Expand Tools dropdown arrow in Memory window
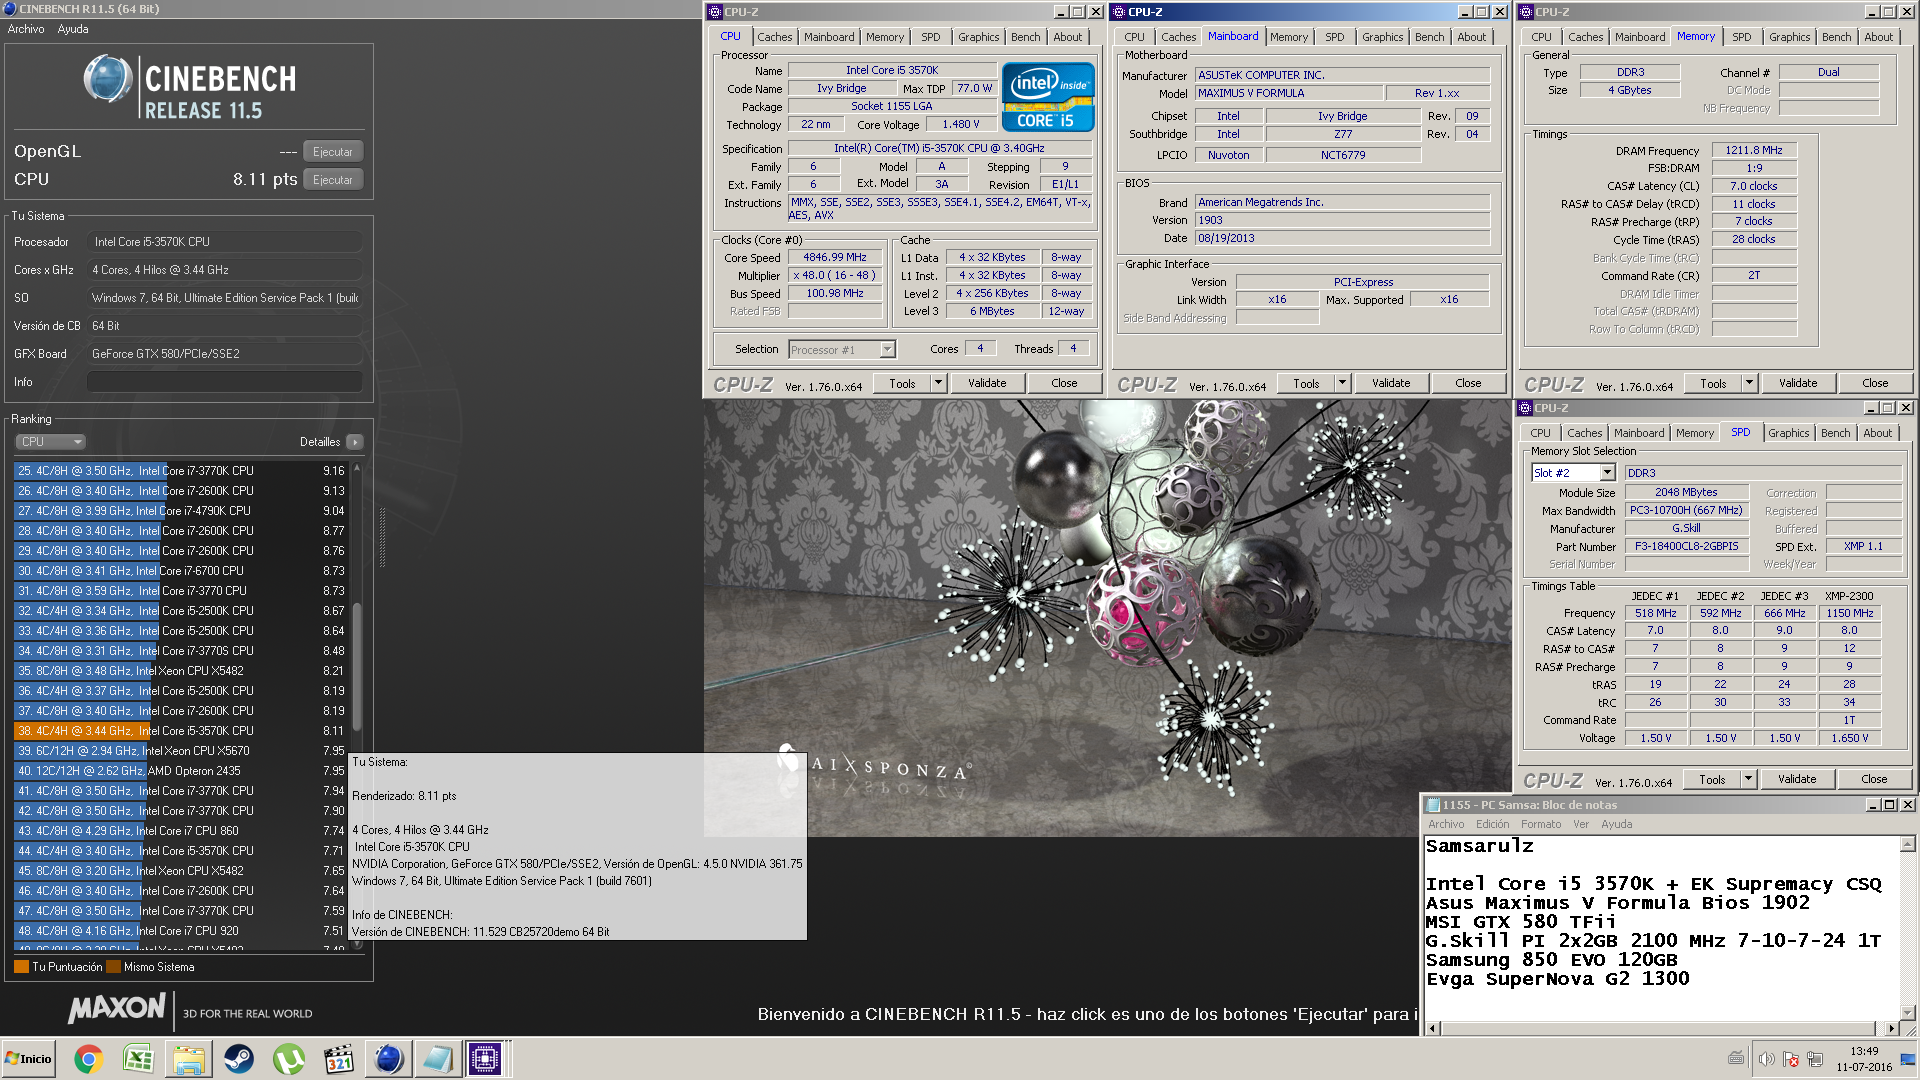1920x1080 pixels. tap(1749, 383)
